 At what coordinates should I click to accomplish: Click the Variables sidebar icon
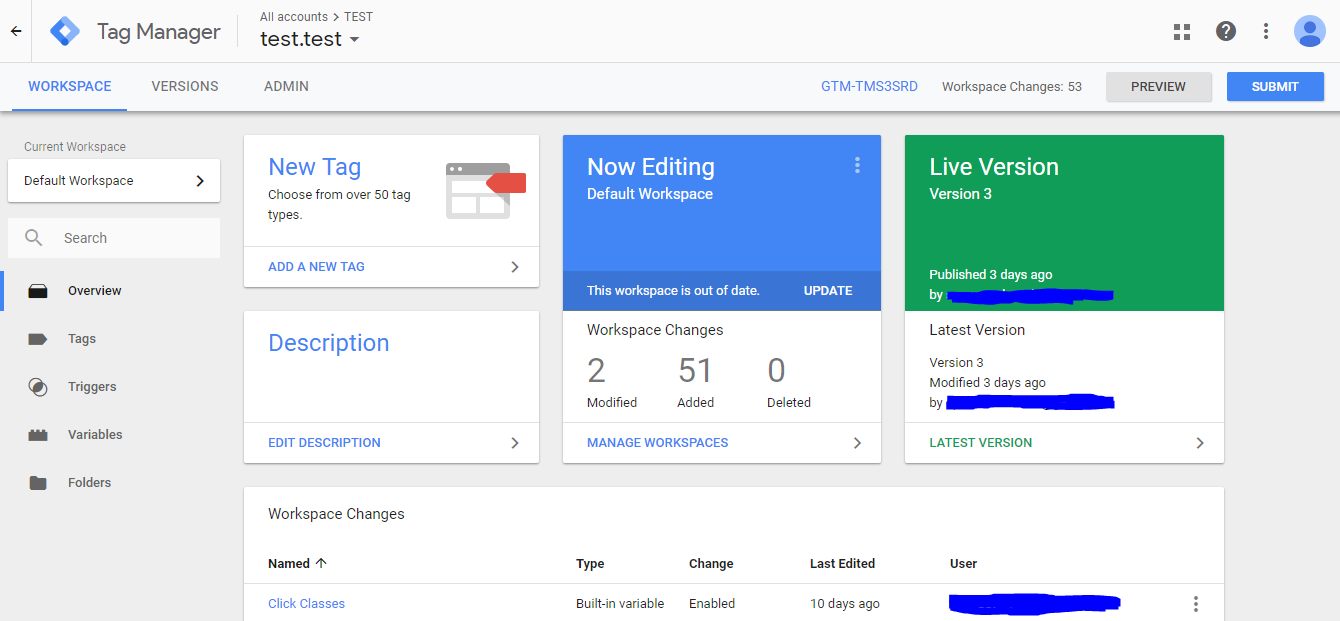[x=38, y=435]
